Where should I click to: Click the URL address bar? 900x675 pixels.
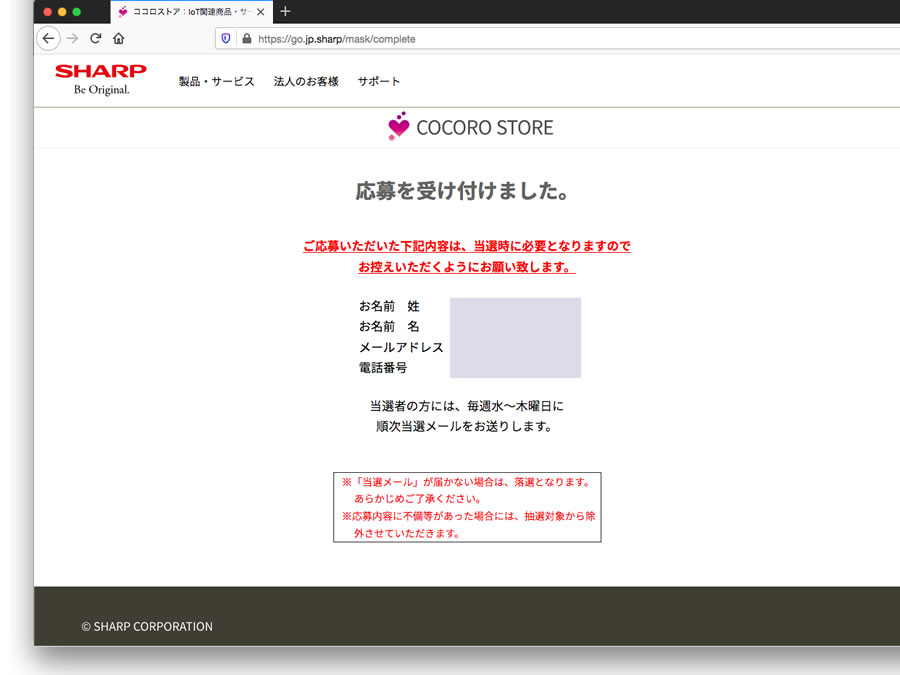tap(557, 38)
